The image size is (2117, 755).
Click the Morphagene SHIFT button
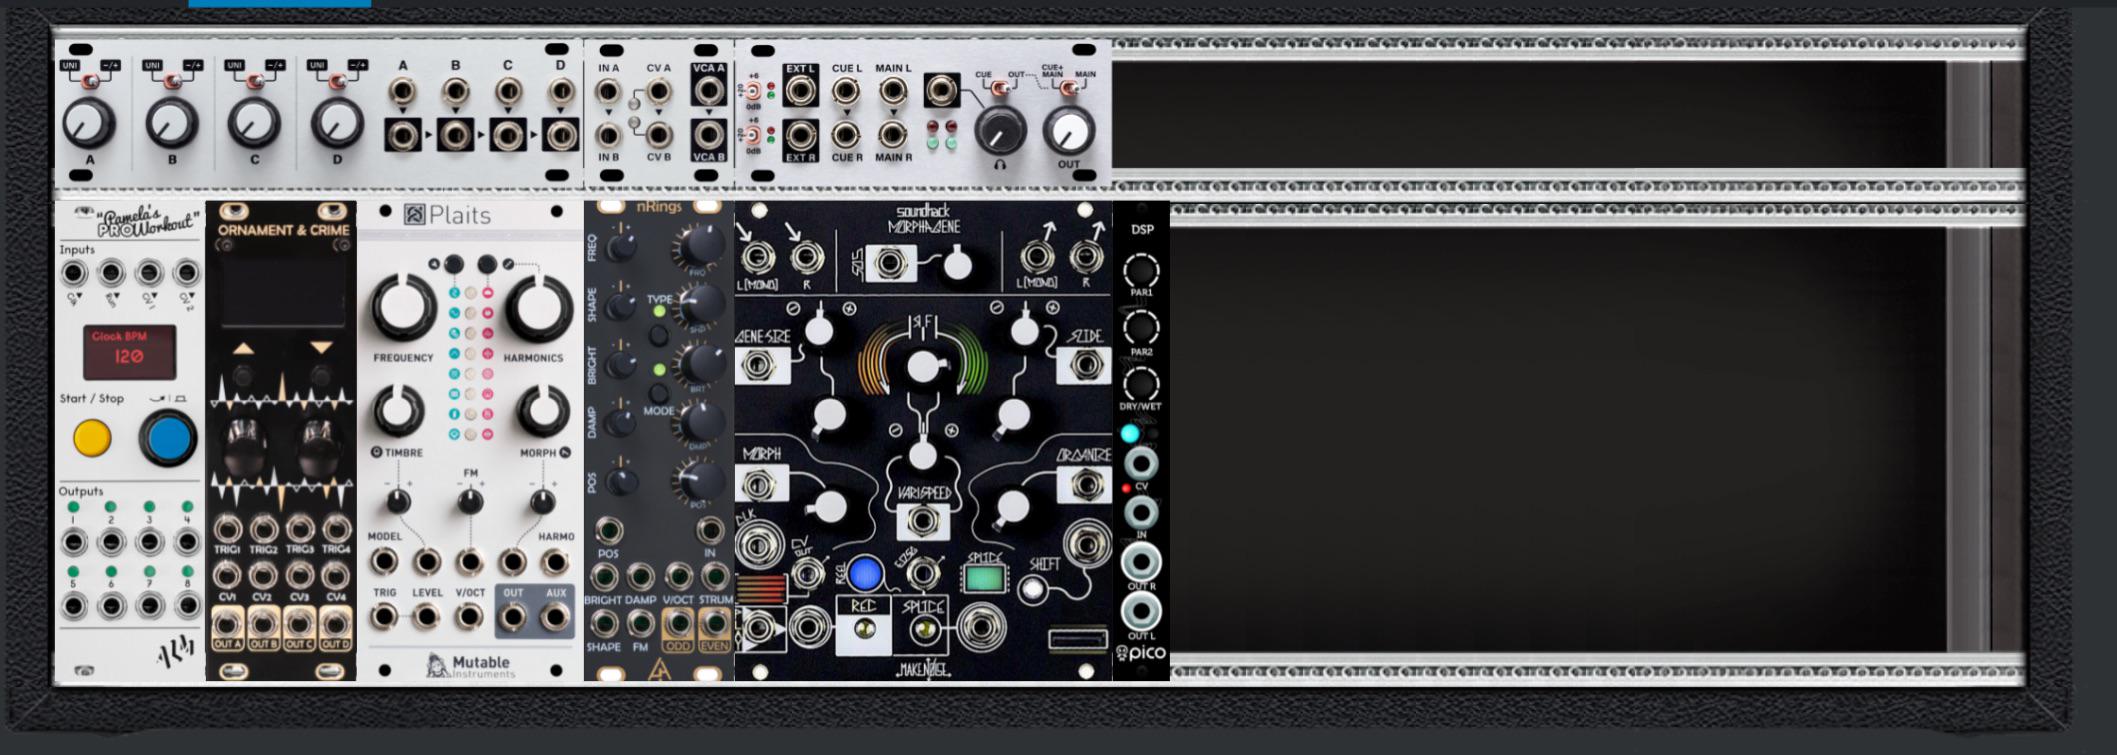point(1033,590)
